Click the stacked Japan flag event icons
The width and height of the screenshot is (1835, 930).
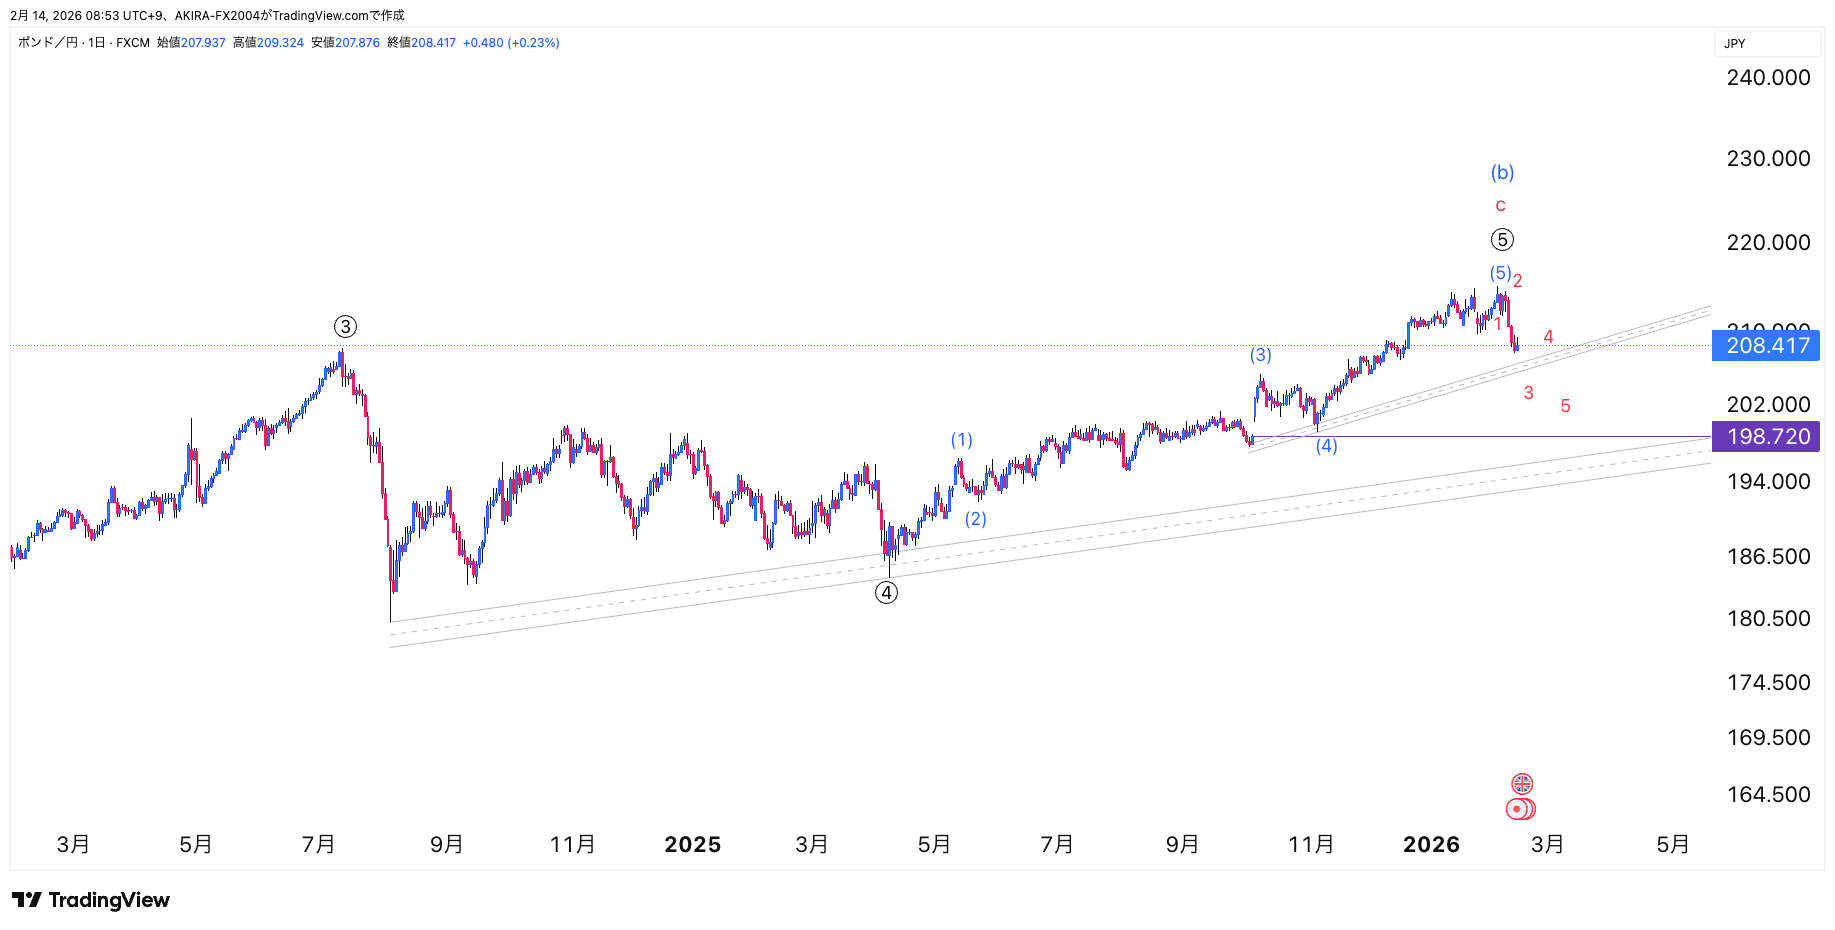[1521, 809]
